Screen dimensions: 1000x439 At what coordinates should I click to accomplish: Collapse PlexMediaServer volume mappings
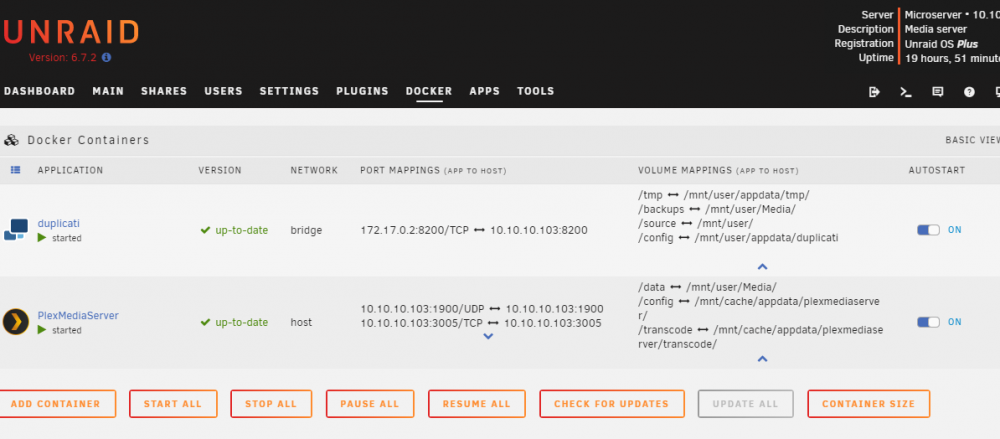tap(762, 359)
